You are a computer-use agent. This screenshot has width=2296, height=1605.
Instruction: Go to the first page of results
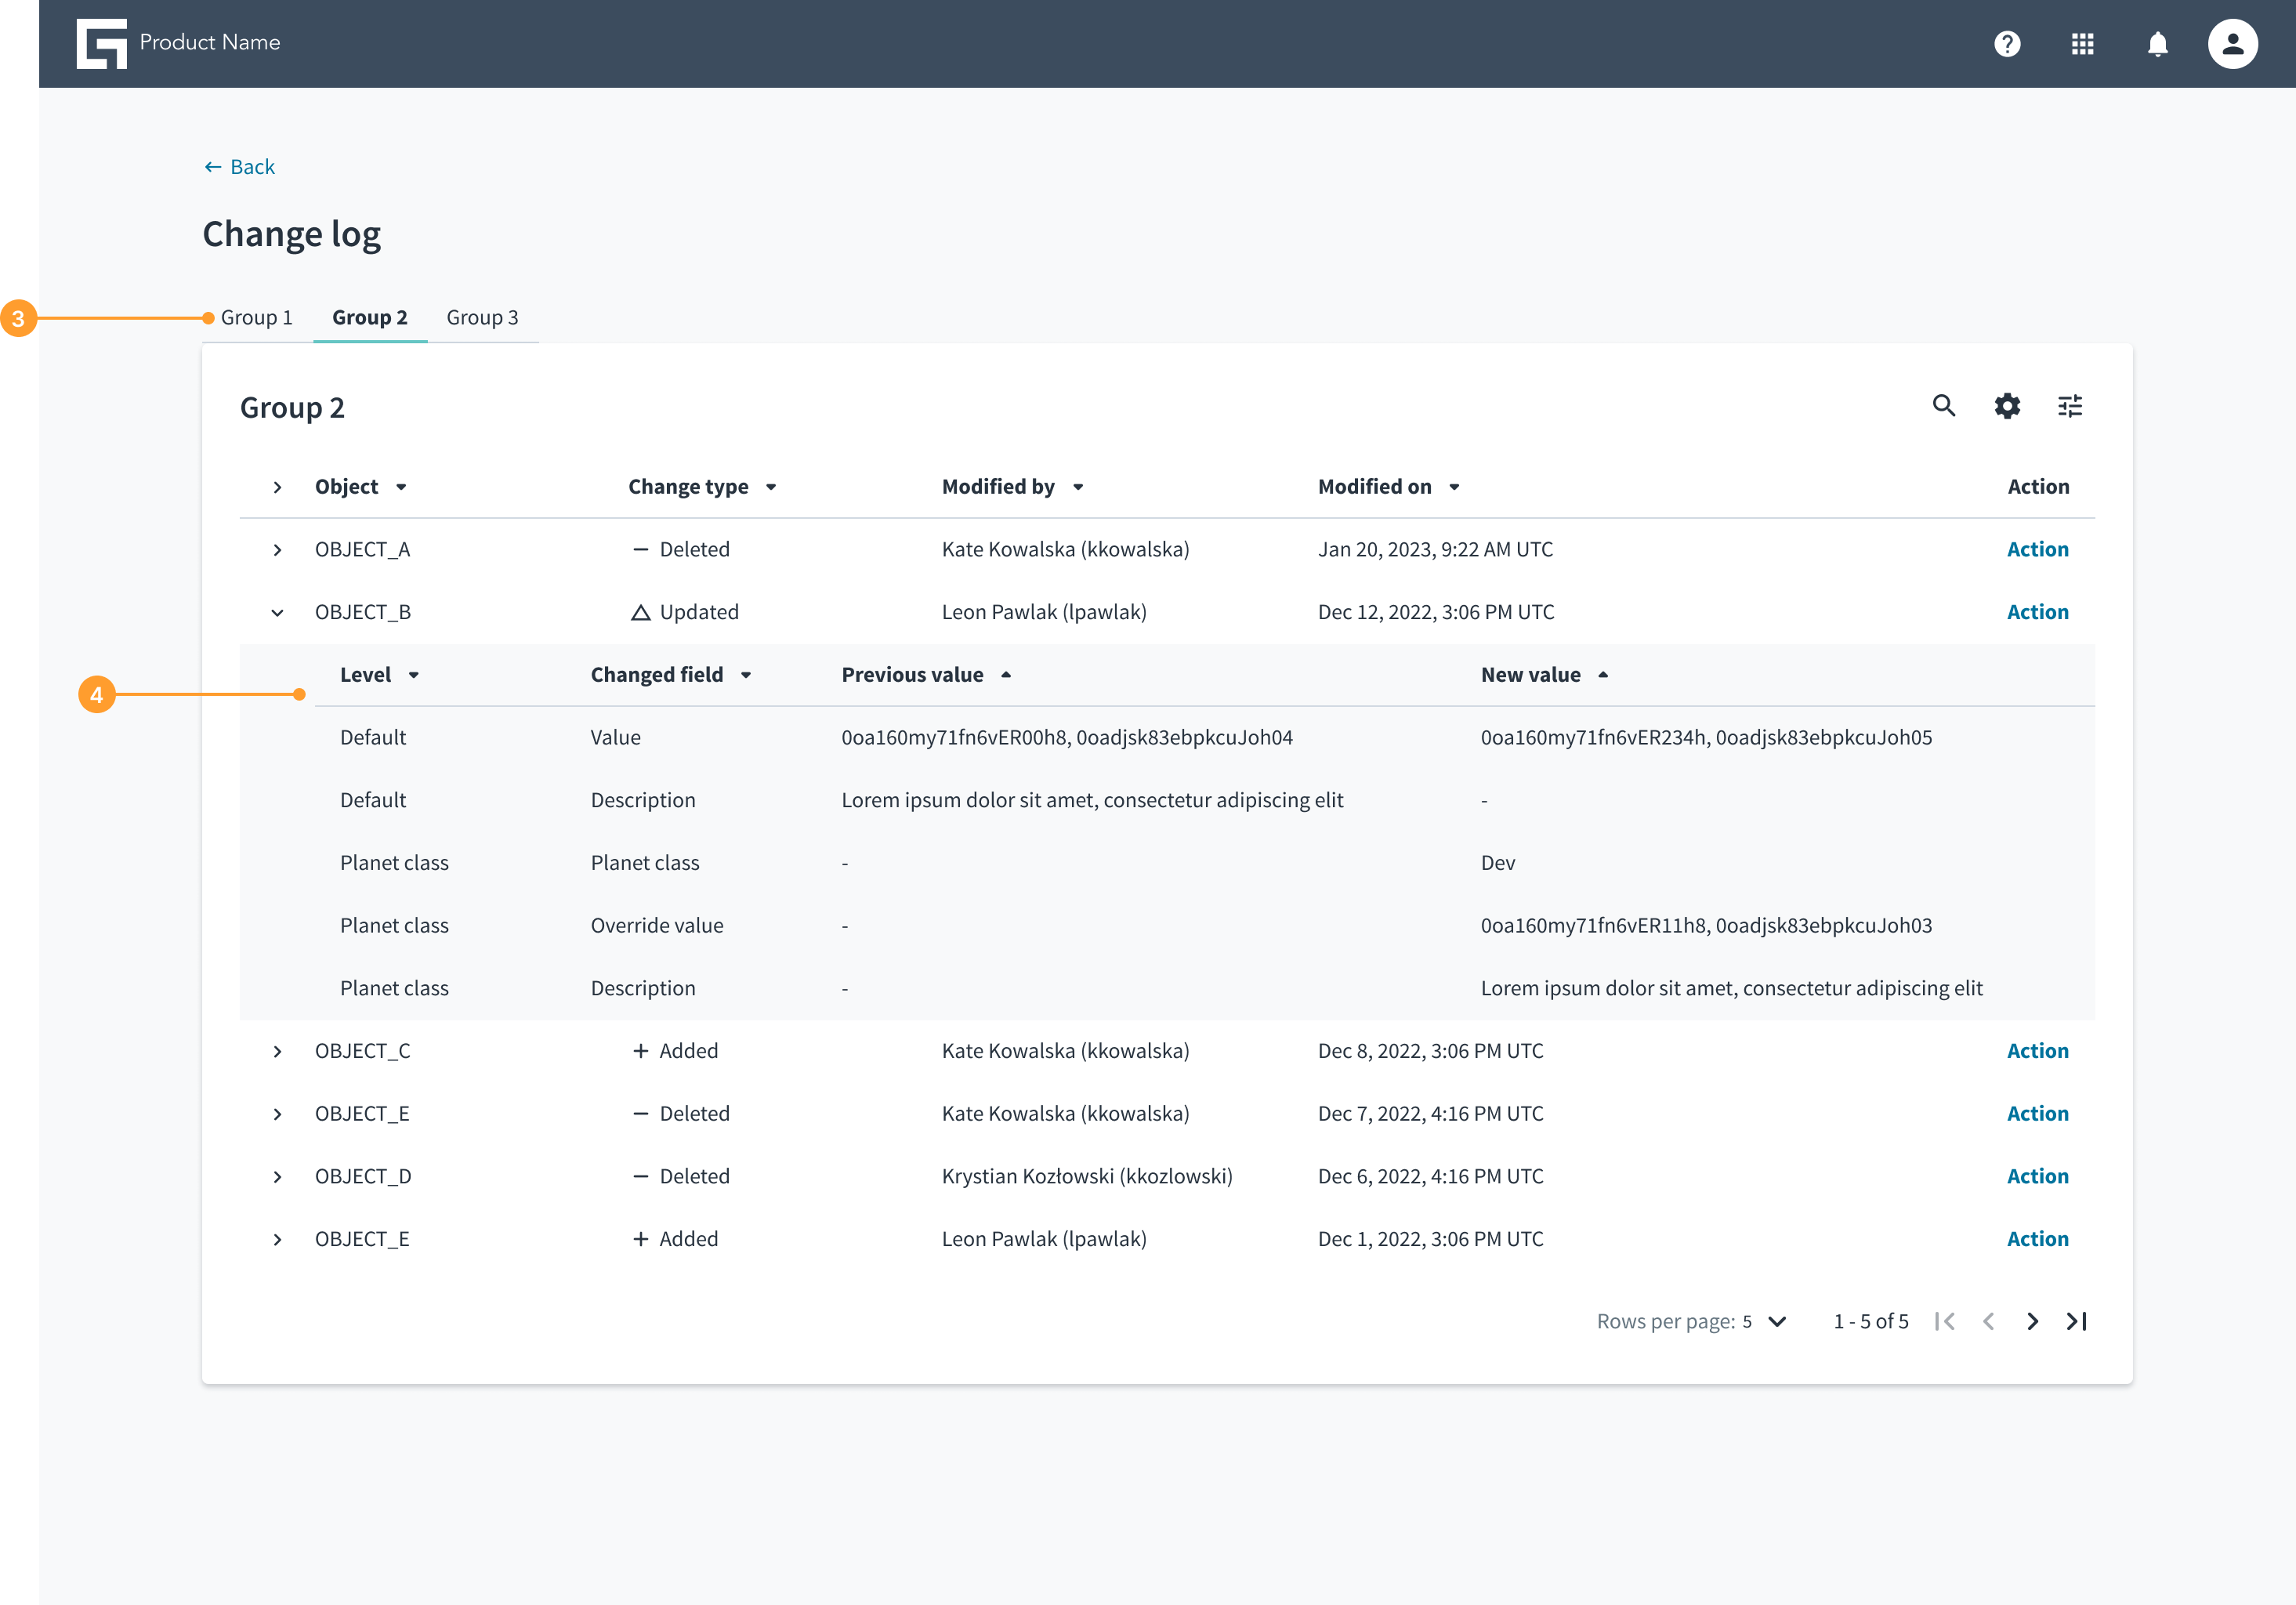pyautogui.click(x=1945, y=1321)
